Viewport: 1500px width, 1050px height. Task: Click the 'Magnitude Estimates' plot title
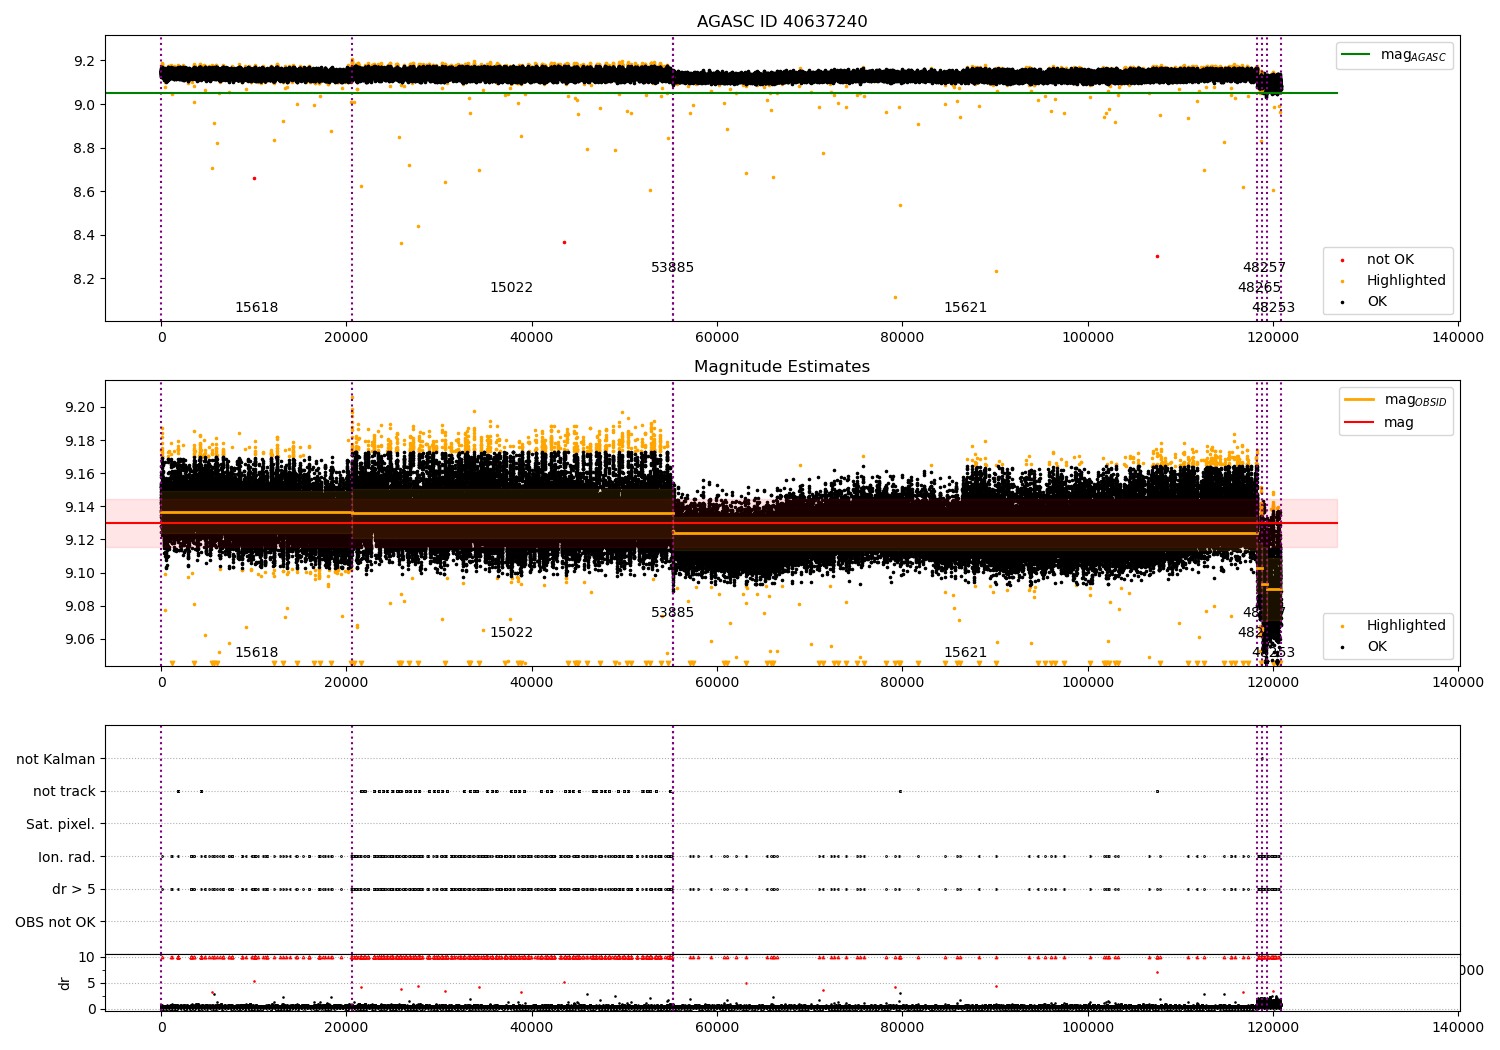782,367
